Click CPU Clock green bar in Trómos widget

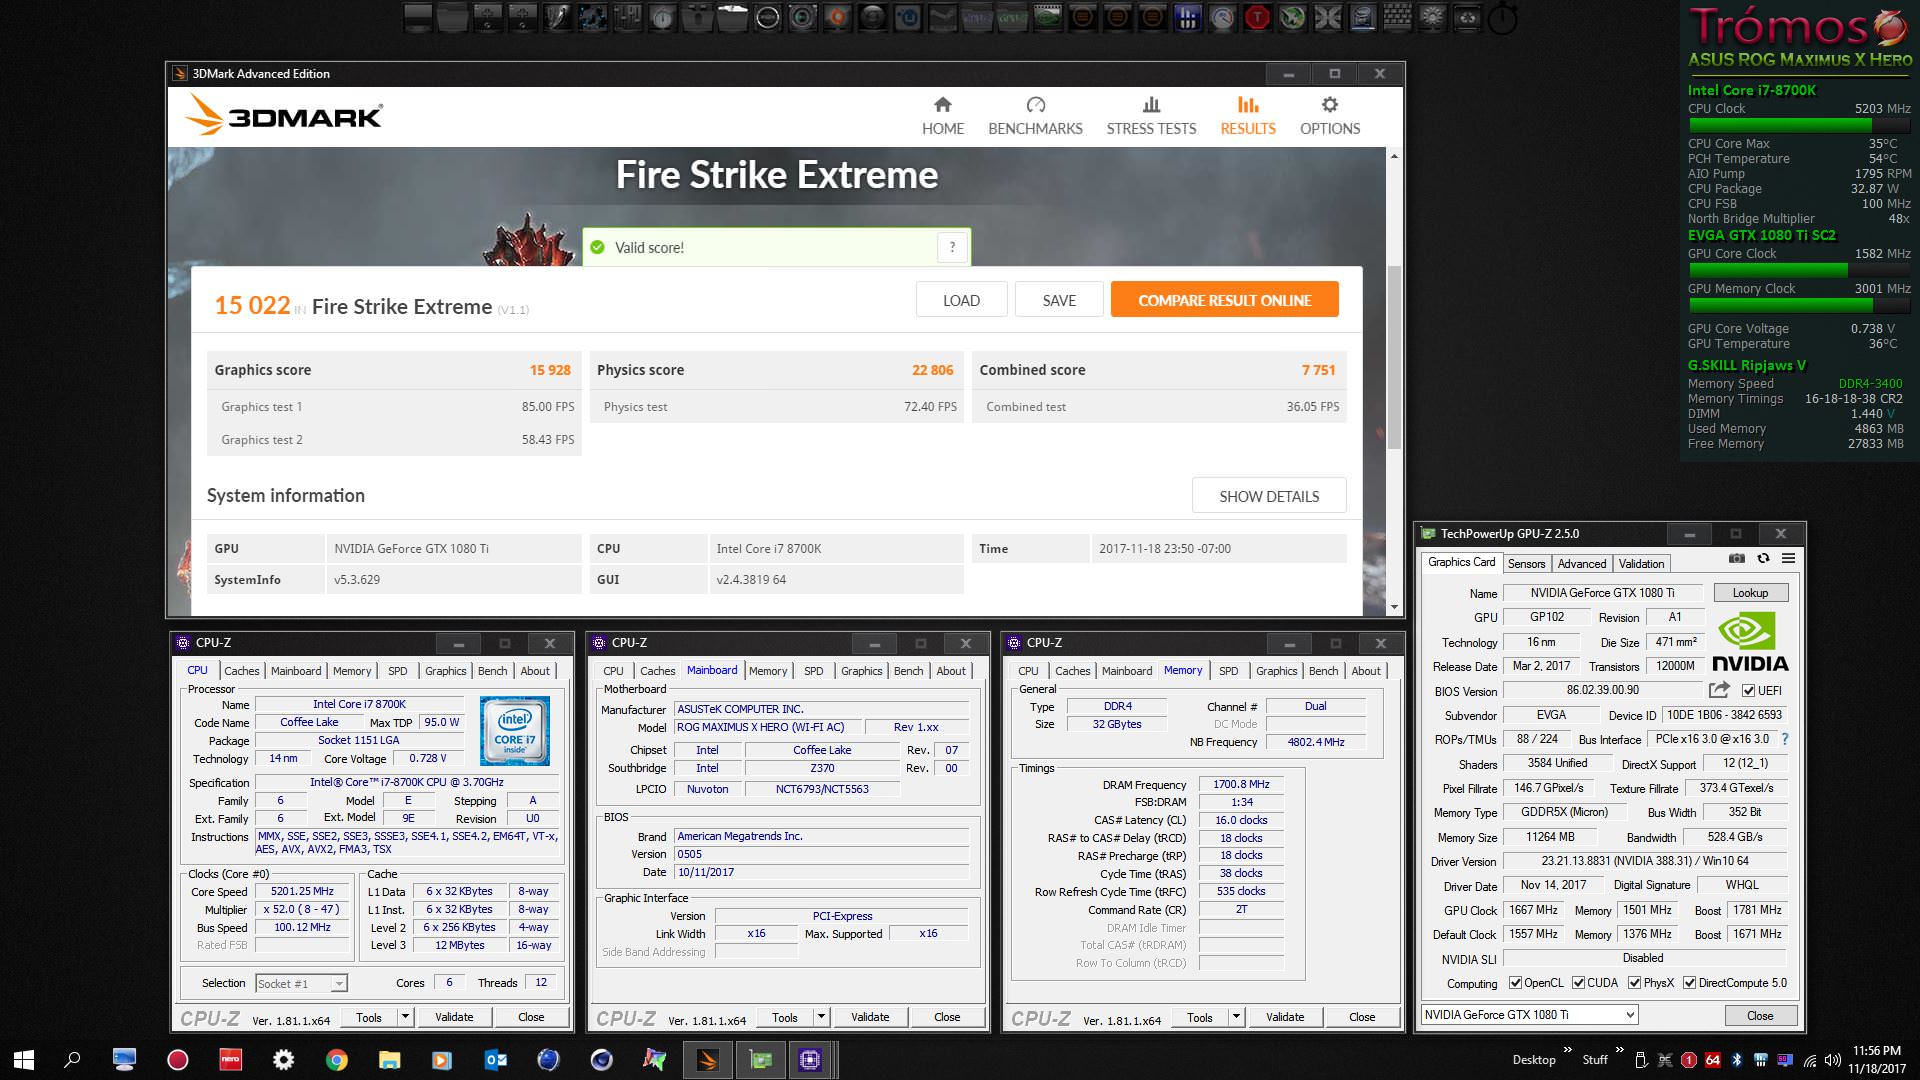click(1799, 125)
